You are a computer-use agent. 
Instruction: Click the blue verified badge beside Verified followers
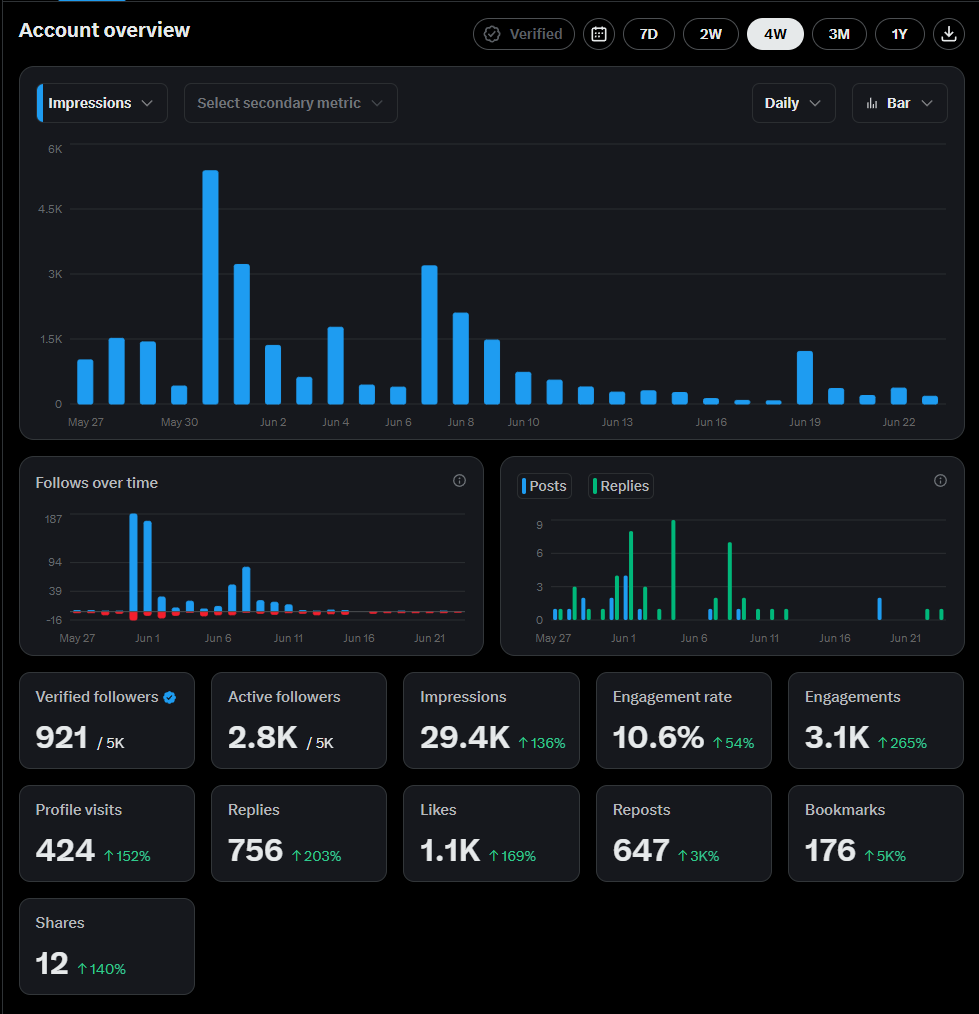(x=170, y=697)
